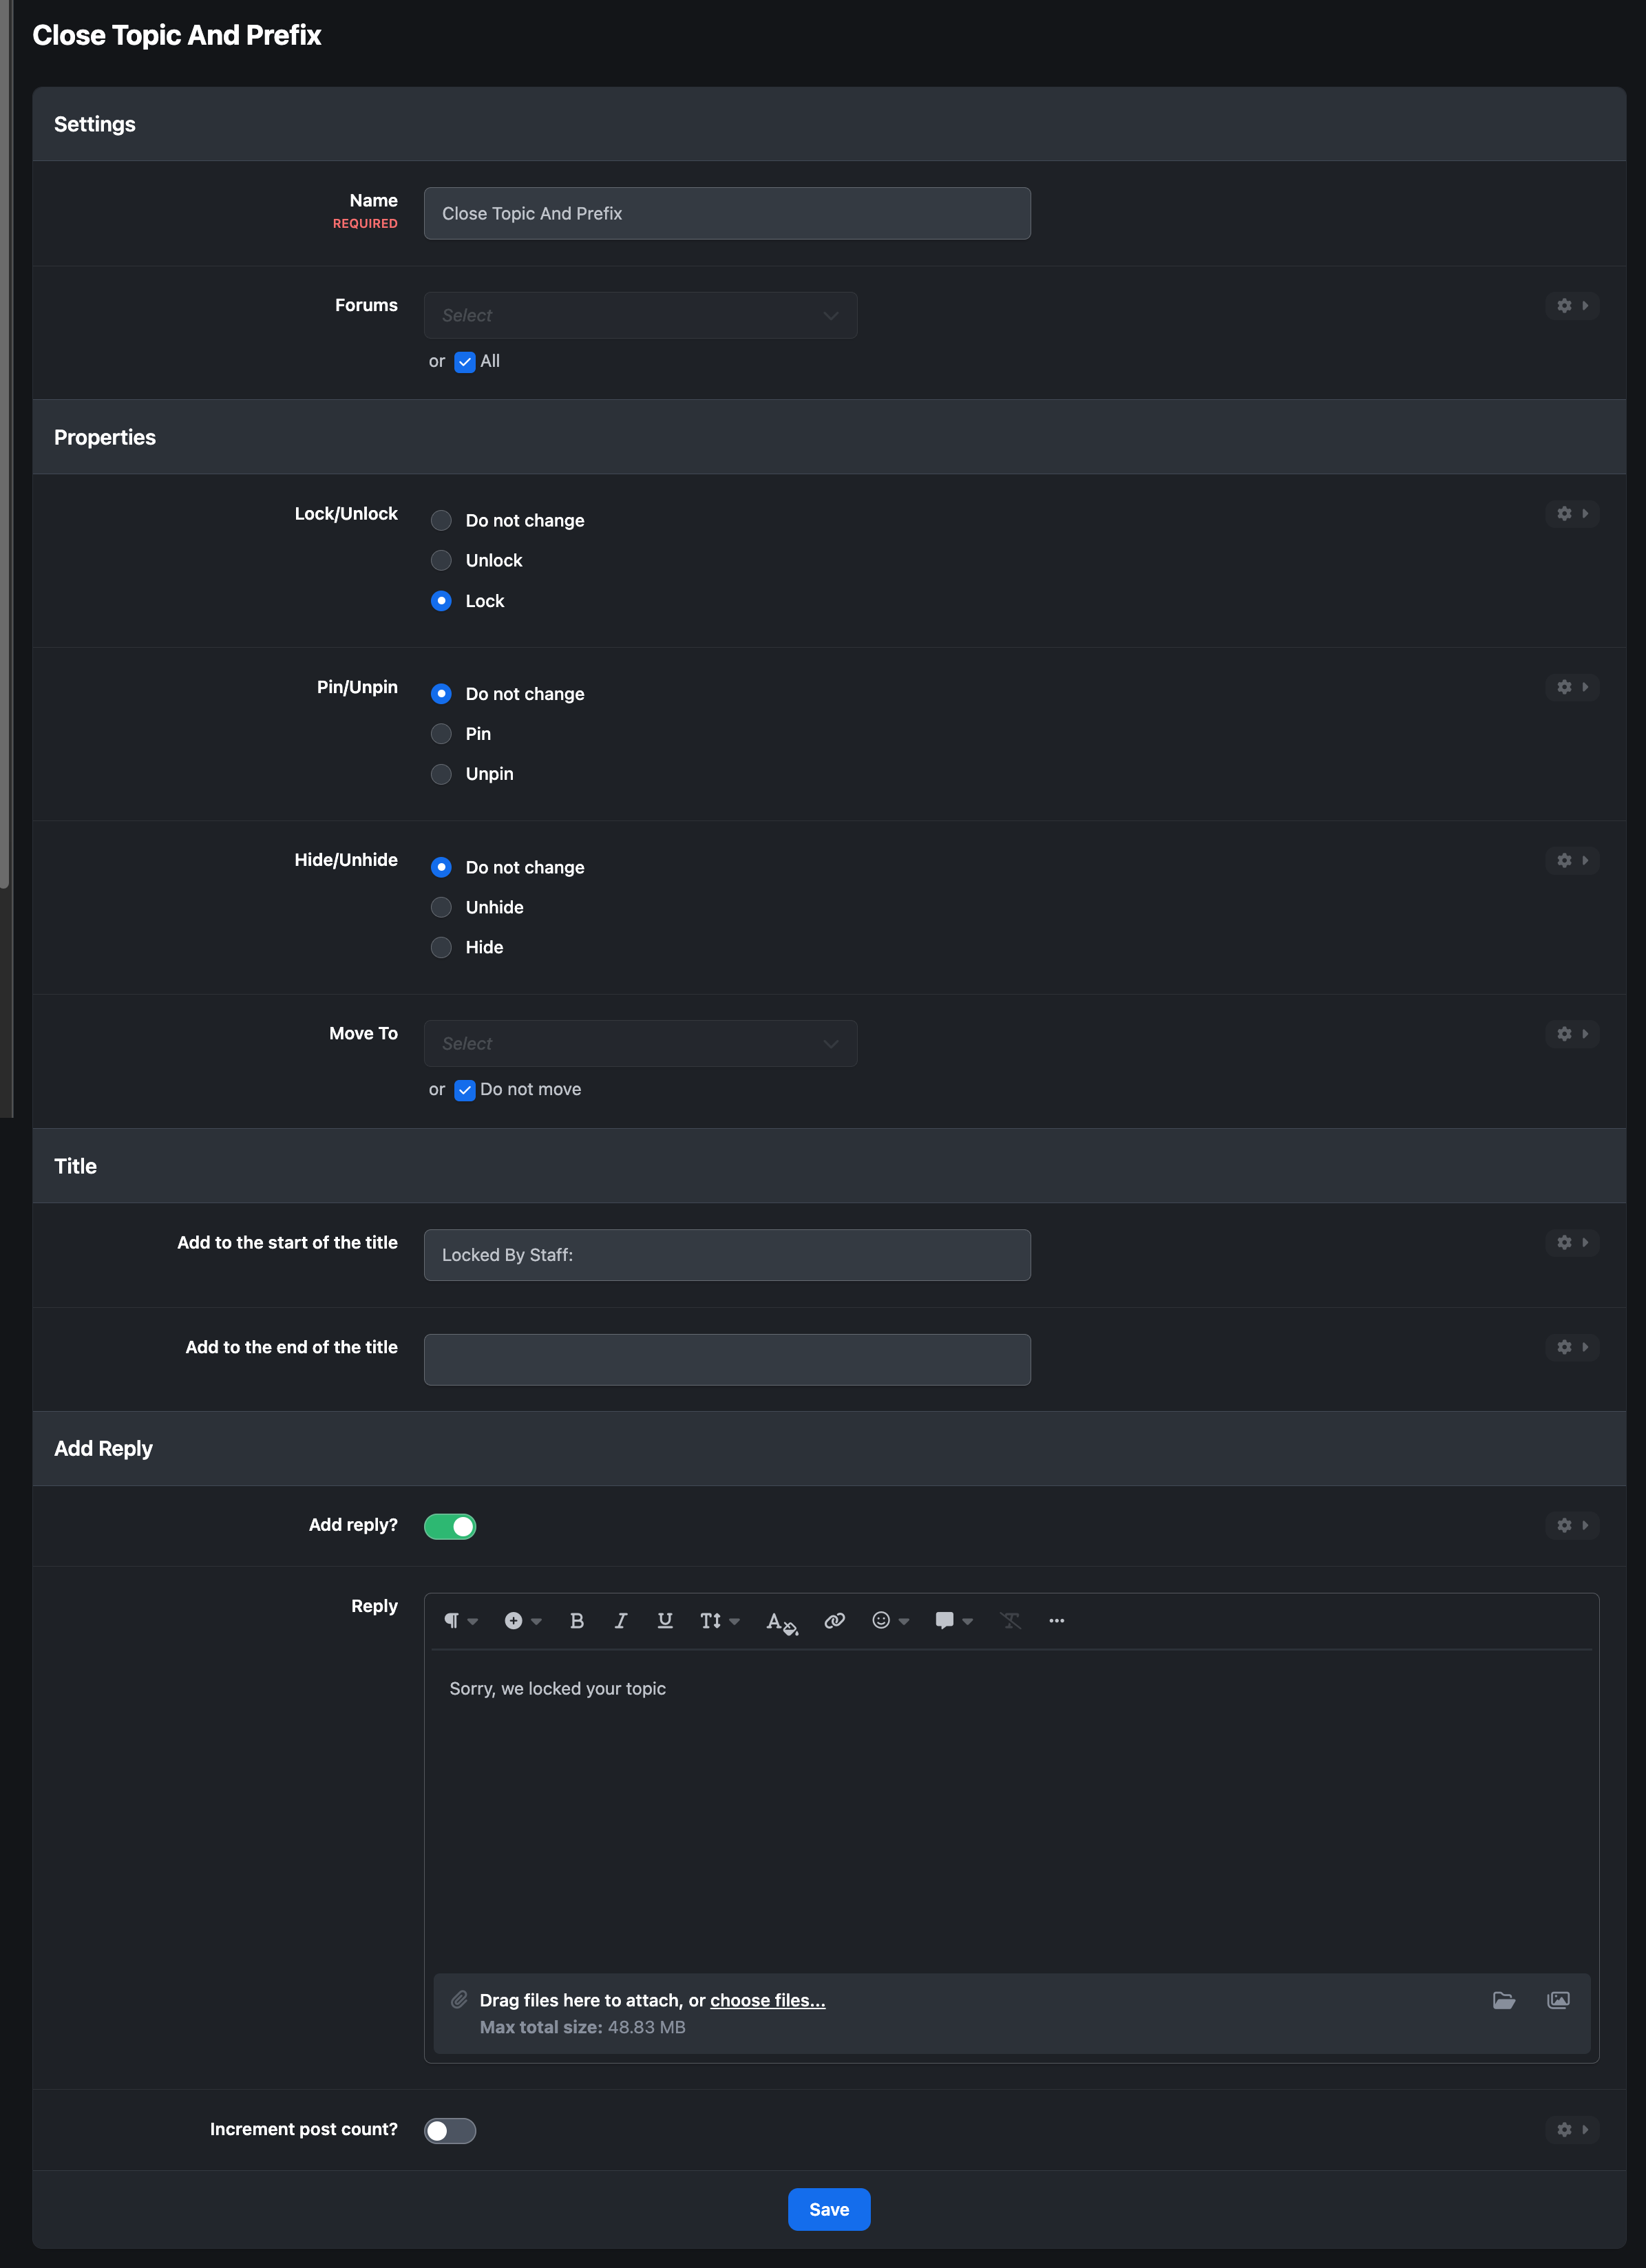The image size is (1646, 2268).
Task: Open quote/speech bubble tool in editor
Action: (953, 1621)
